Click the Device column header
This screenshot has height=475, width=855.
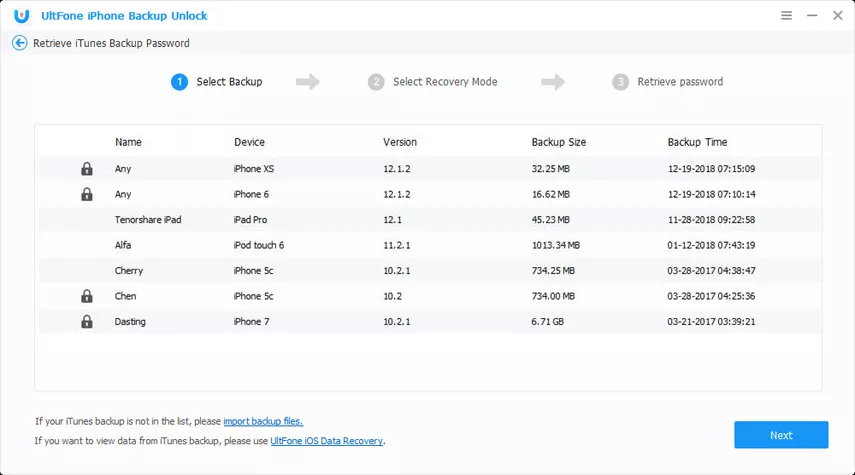click(x=249, y=142)
